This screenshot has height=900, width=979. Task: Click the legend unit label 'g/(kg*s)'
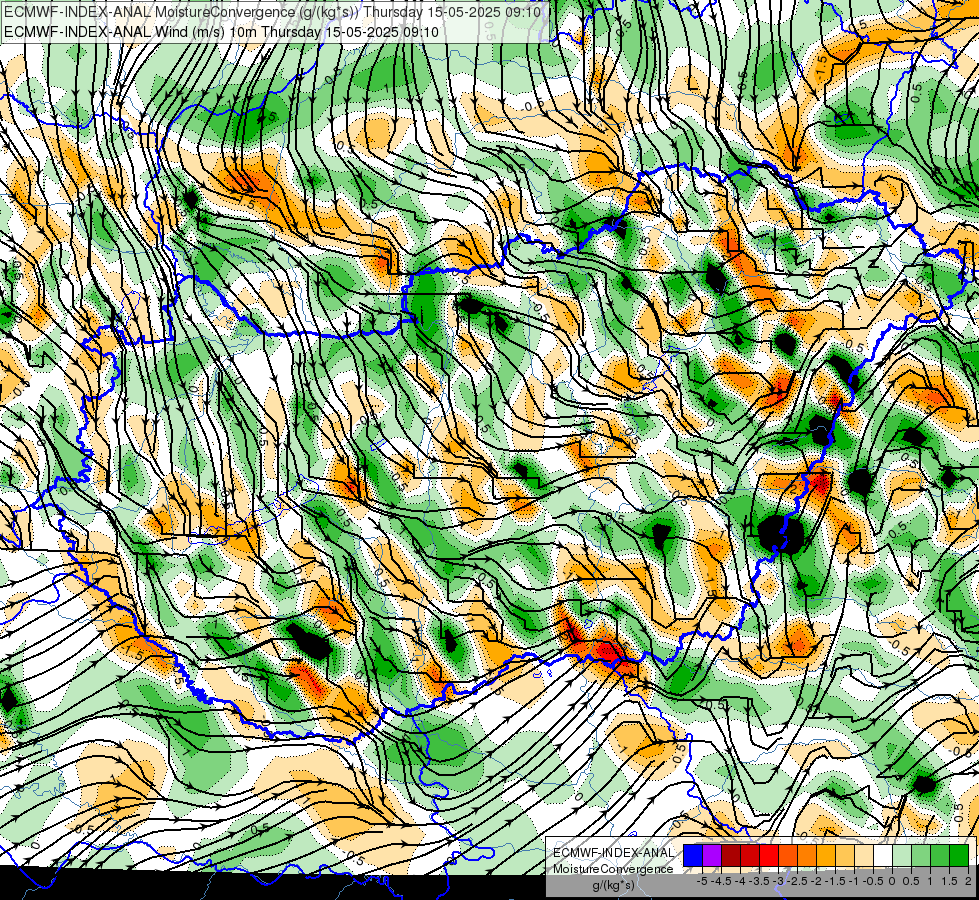pyautogui.click(x=614, y=884)
